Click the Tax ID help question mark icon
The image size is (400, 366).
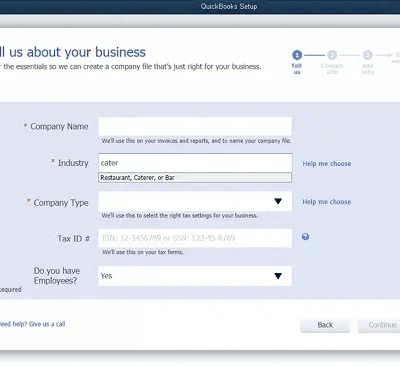[305, 237]
